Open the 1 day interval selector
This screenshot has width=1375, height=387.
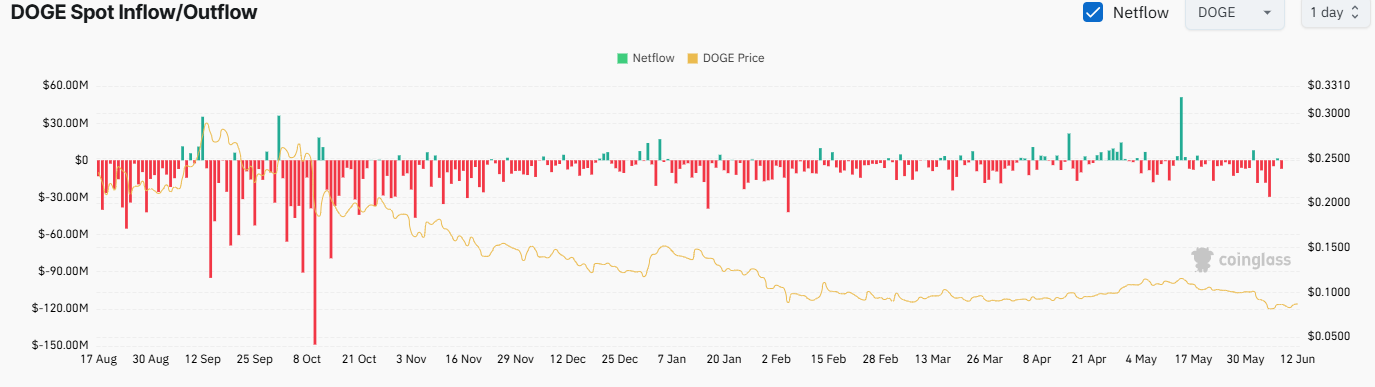click(x=1334, y=13)
